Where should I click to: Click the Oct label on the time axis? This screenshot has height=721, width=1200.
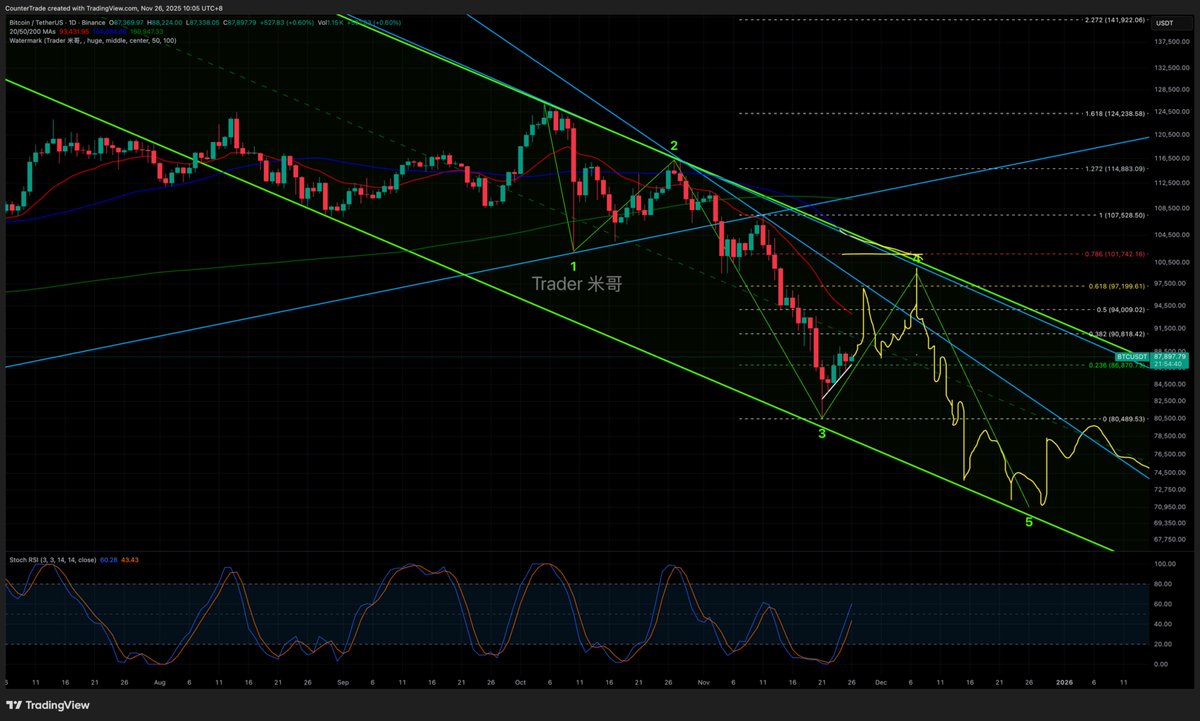click(519, 681)
